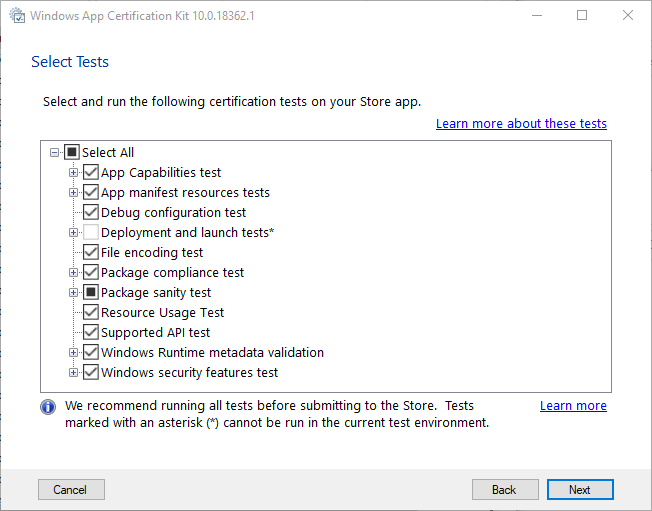Select 'Debug configuration test' label

173,212
